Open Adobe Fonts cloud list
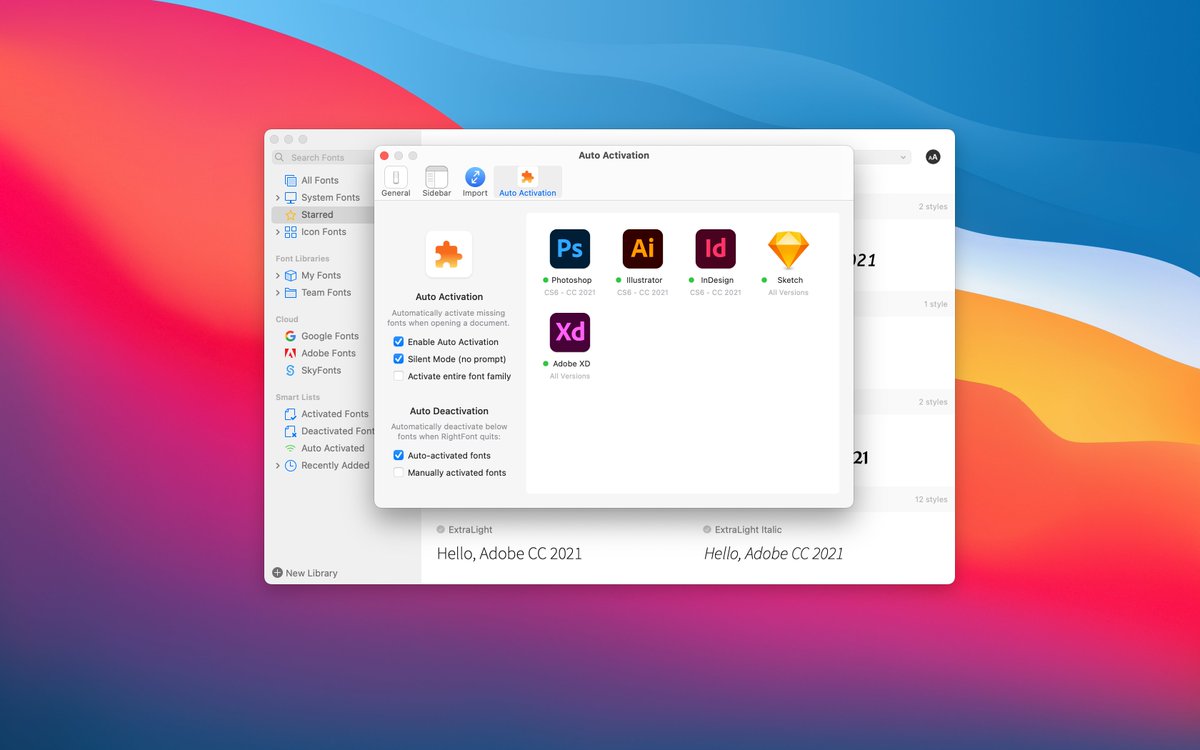 [x=328, y=353]
